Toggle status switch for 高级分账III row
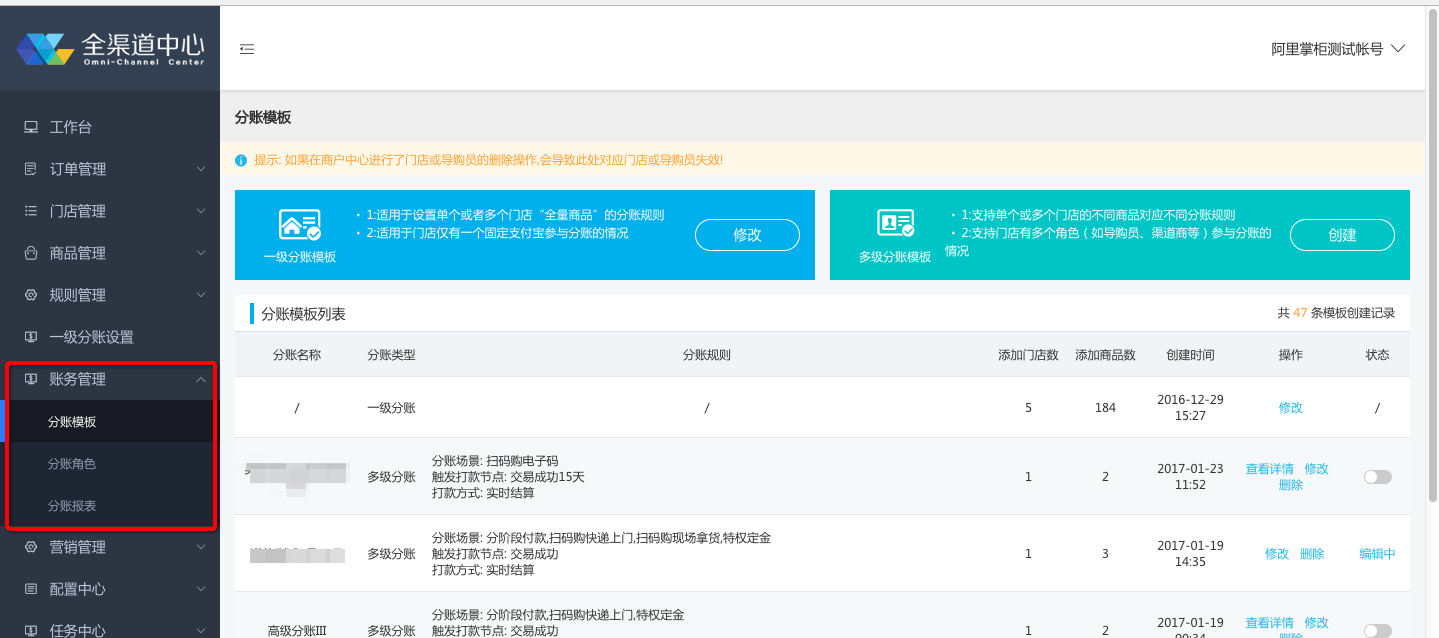 [x=1377, y=630]
